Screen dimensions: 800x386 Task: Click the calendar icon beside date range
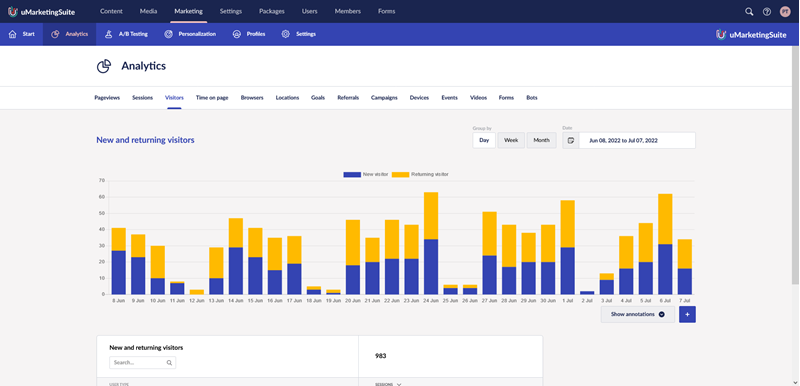571,140
